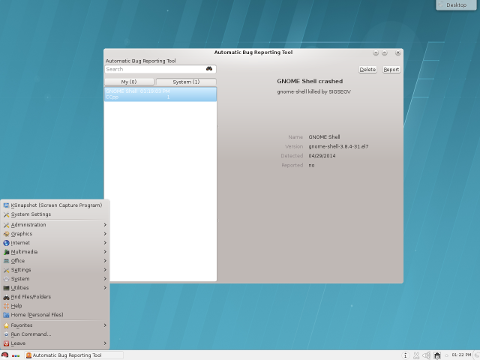This screenshot has width=480, height=360.
Task: Focus the Search input field
Action: [x=160, y=69]
